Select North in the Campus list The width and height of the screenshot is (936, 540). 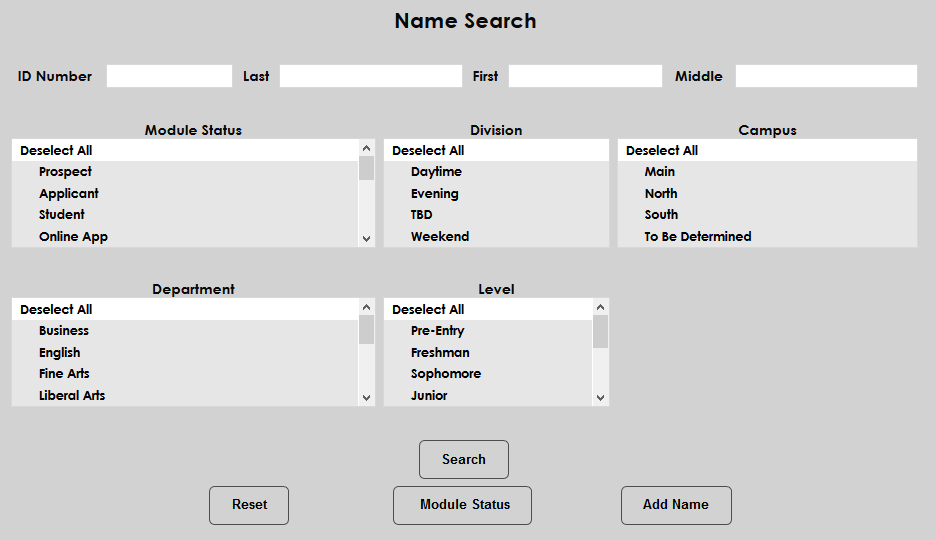[661, 194]
